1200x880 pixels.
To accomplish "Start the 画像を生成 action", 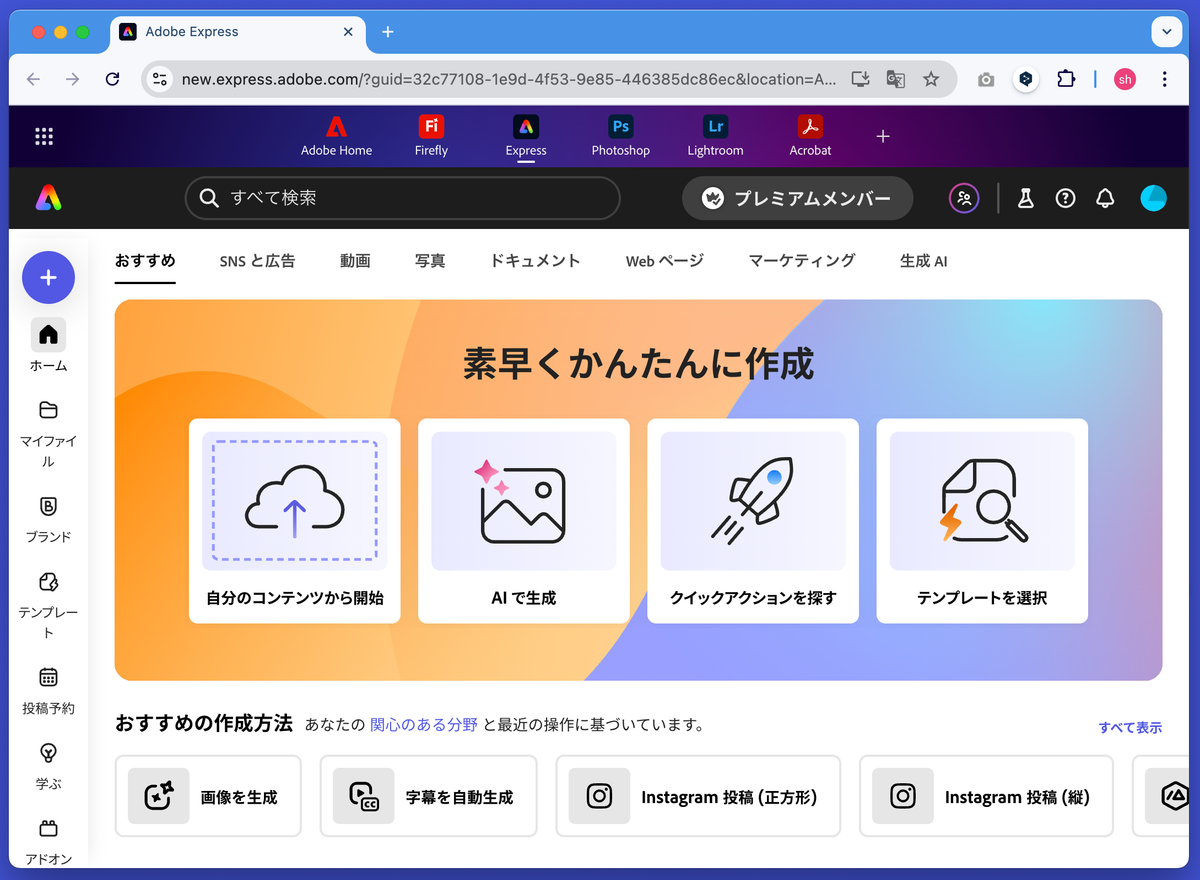I will [208, 796].
